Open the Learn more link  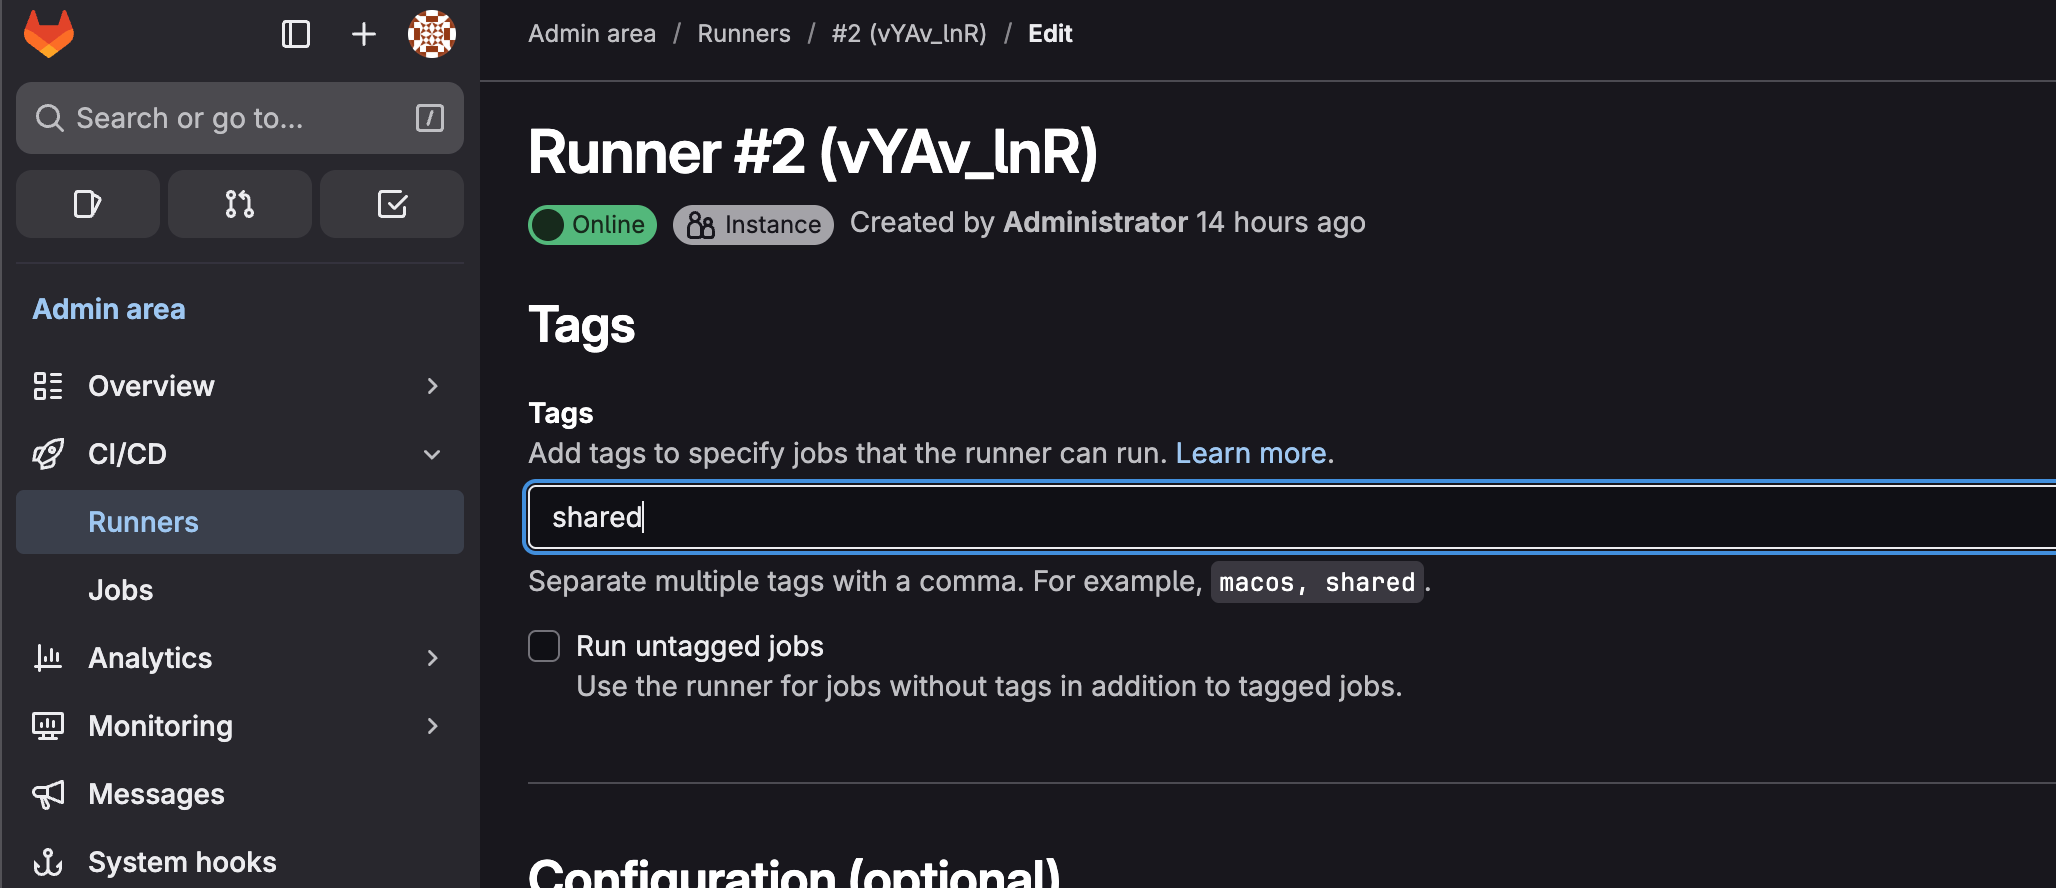tap(1251, 453)
